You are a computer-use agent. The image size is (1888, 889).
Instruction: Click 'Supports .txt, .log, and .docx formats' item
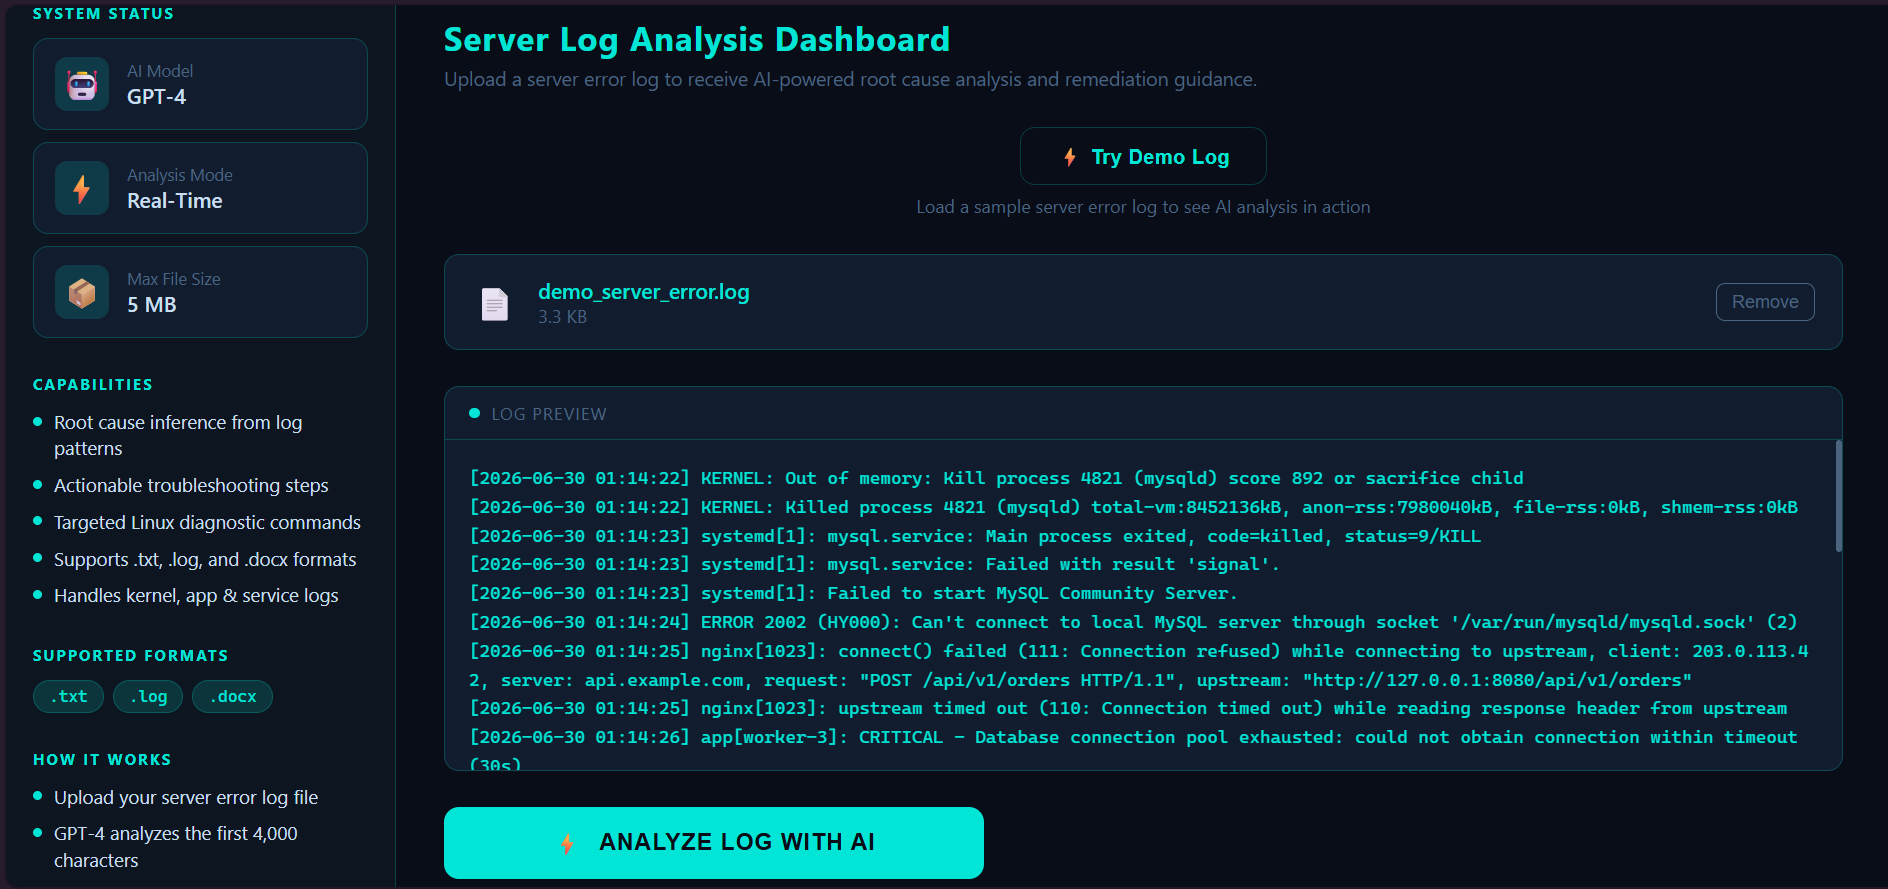[x=205, y=560]
